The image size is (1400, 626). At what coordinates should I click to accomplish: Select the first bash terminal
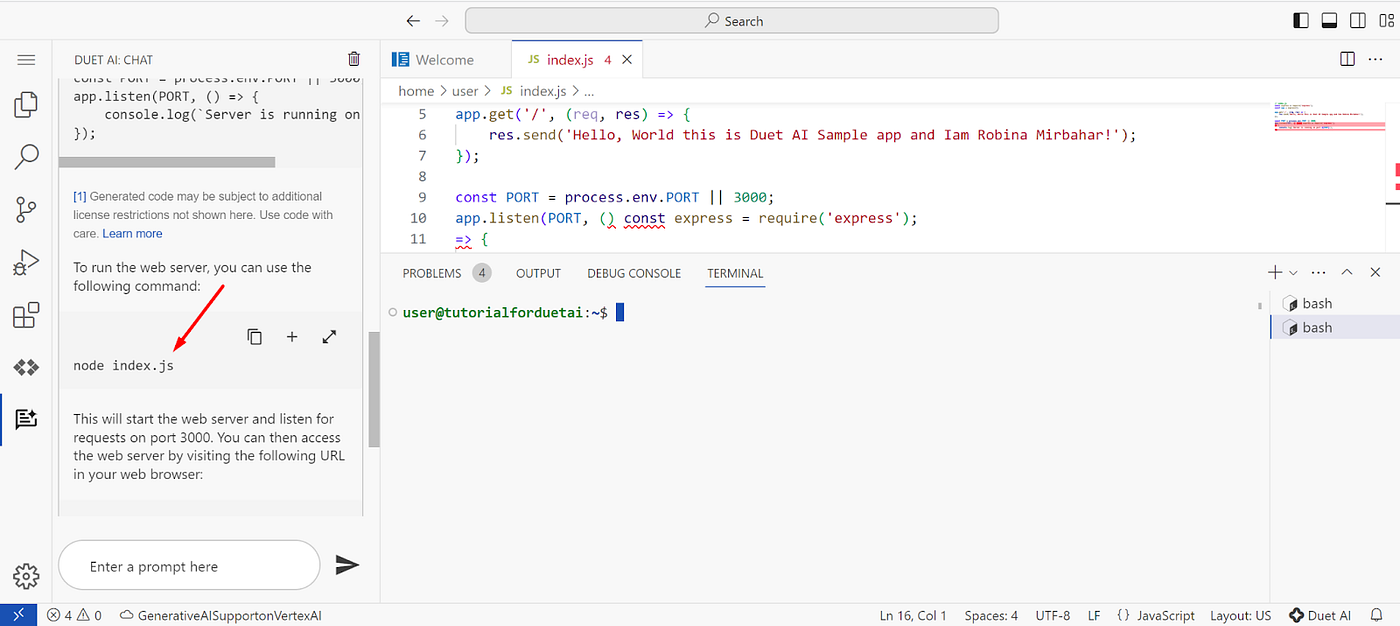pyautogui.click(x=1335, y=303)
